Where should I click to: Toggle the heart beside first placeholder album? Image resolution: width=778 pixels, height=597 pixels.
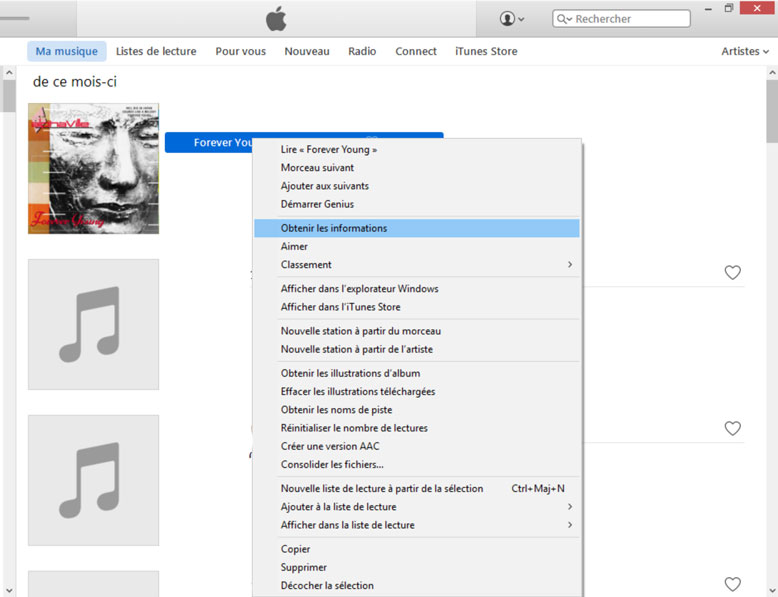(x=732, y=272)
